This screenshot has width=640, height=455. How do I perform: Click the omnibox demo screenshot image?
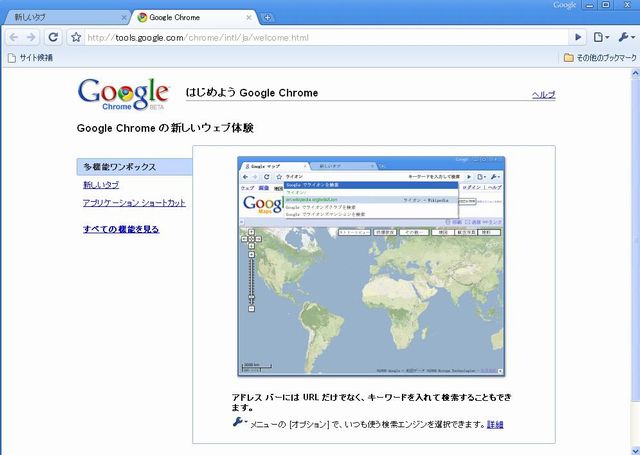371,266
